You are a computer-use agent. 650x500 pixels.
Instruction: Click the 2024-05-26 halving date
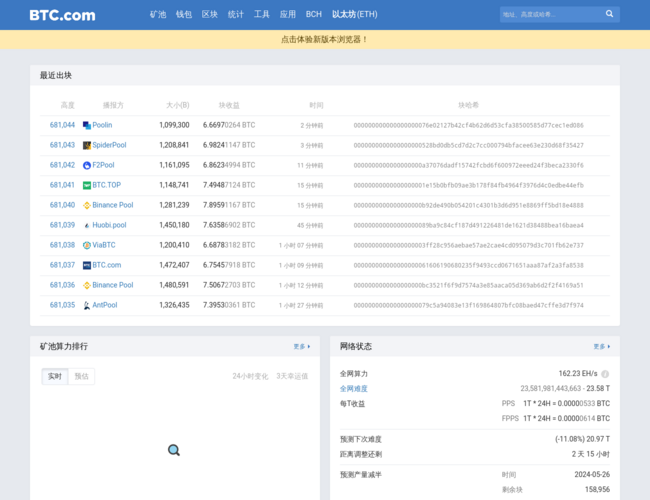pos(592,475)
